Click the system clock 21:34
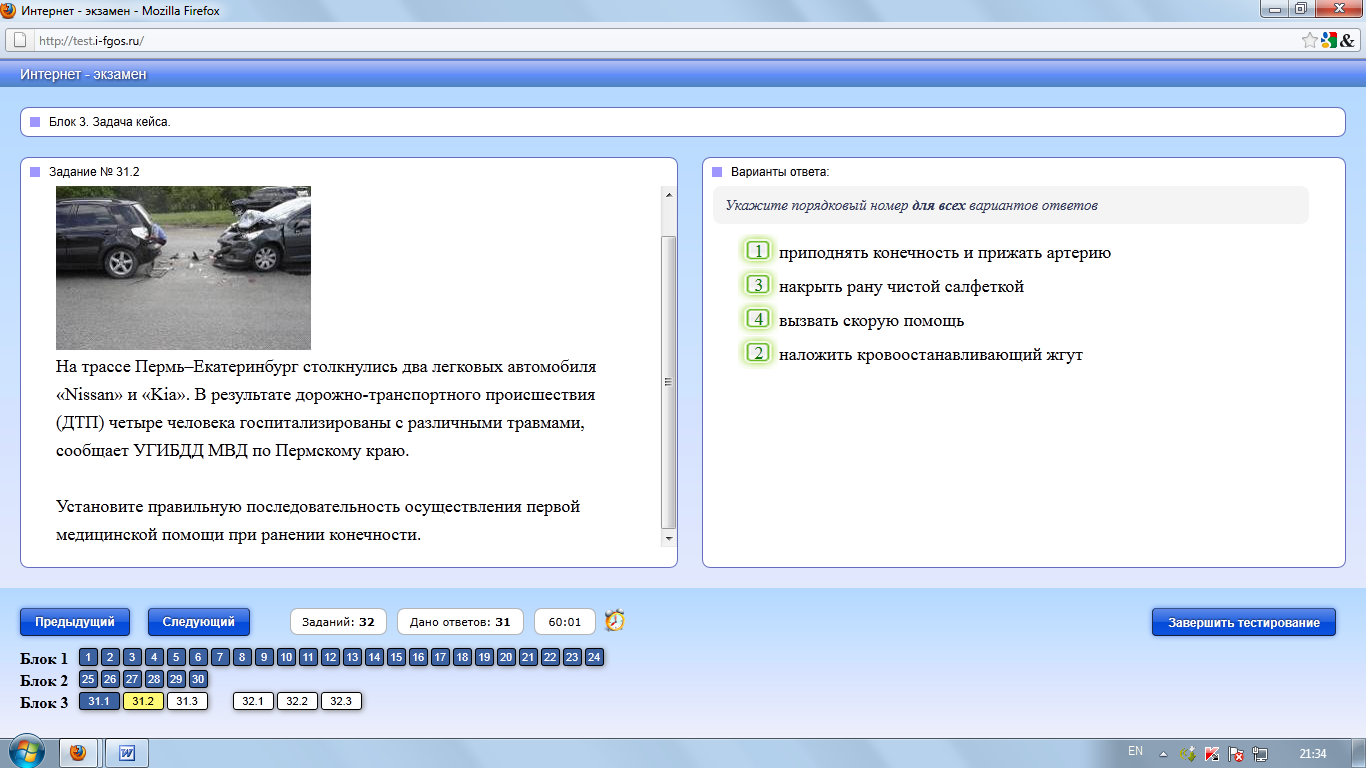The width and height of the screenshot is (1366, 768). (1313, 753)
